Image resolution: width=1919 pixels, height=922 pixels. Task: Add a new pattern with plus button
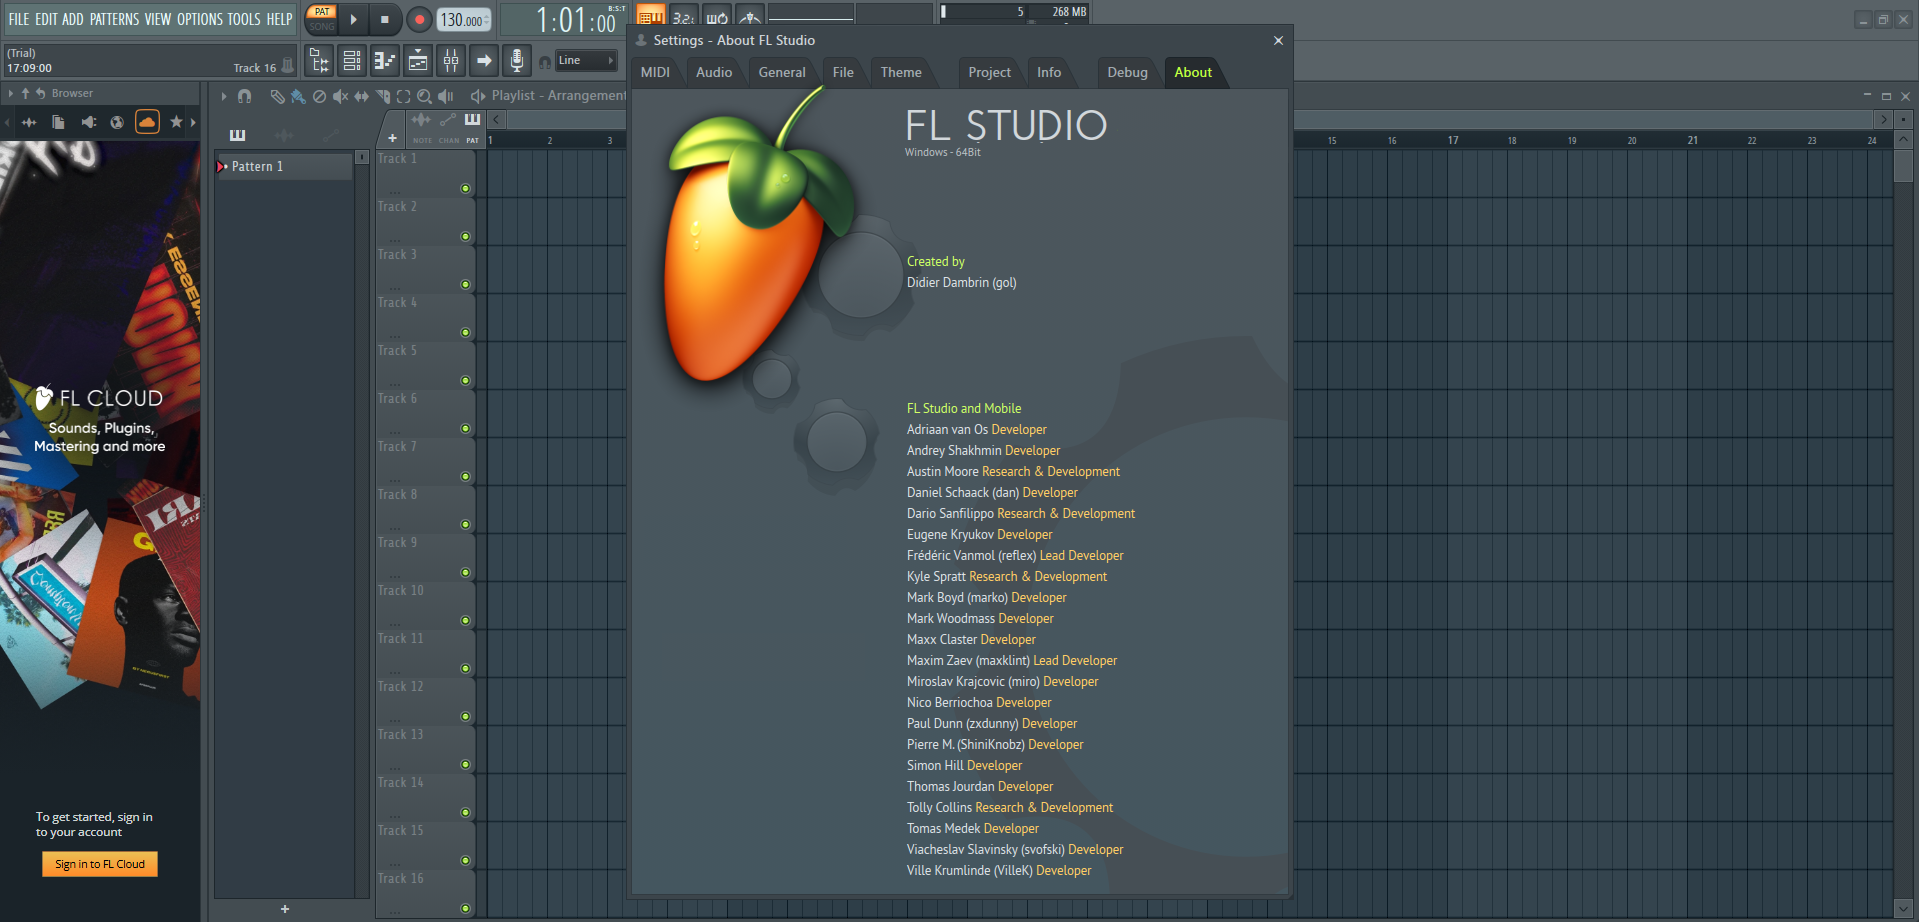coord(285,909)
